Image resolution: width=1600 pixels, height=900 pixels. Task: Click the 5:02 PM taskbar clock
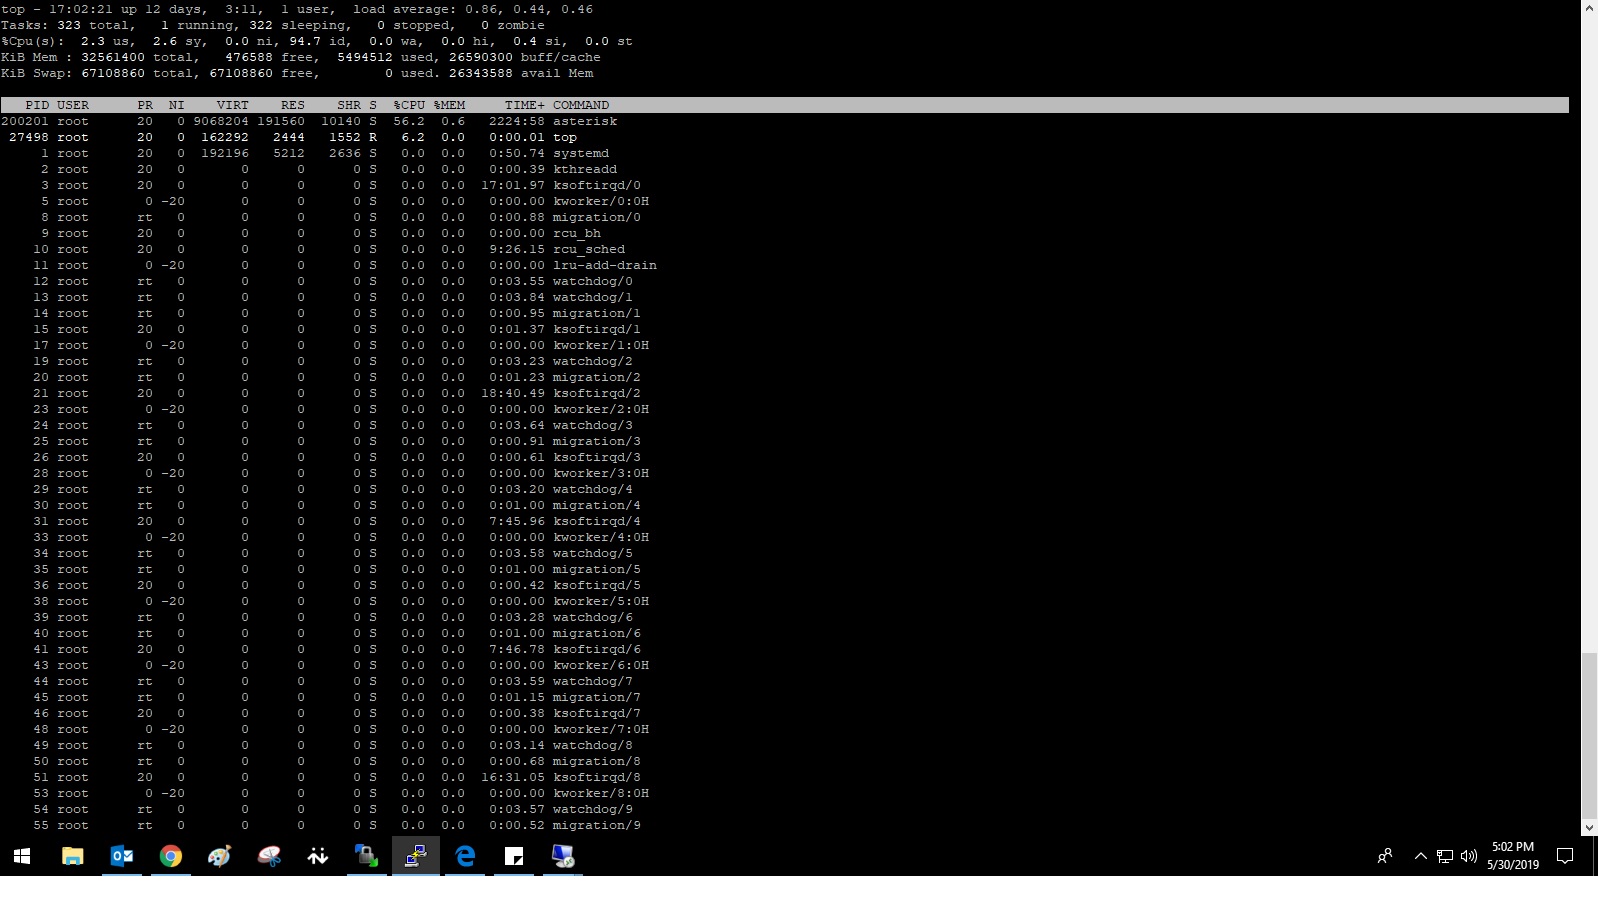click(x=1512, y=856)
